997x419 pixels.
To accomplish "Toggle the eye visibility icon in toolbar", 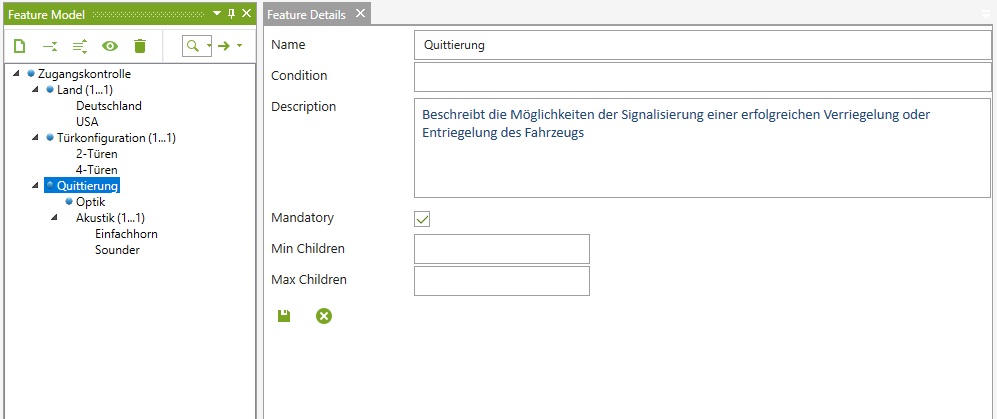I will point(110,46).
